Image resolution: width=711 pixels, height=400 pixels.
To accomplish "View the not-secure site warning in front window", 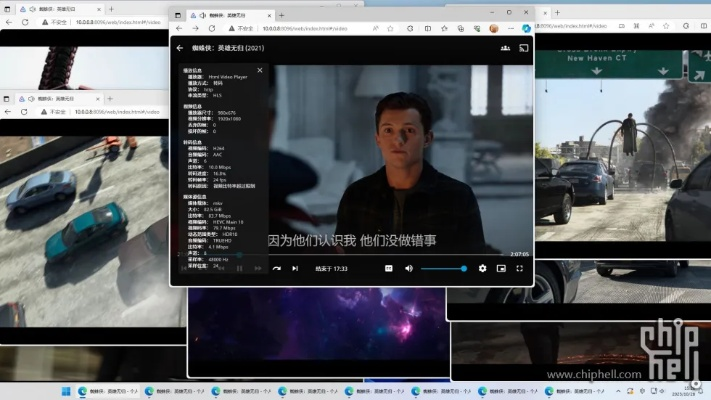I will pos(241,28).
